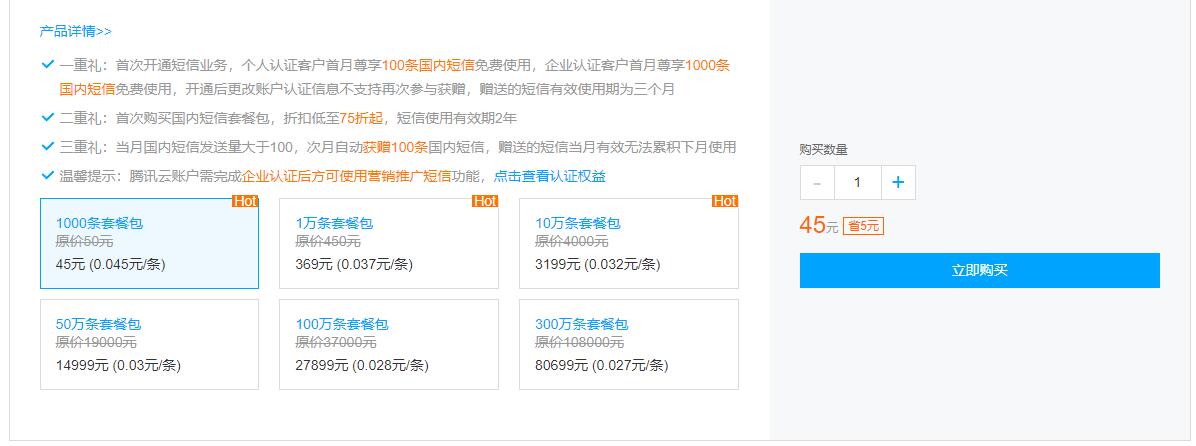Click the checkmark icon beside 二重礼

click(48, 118)
